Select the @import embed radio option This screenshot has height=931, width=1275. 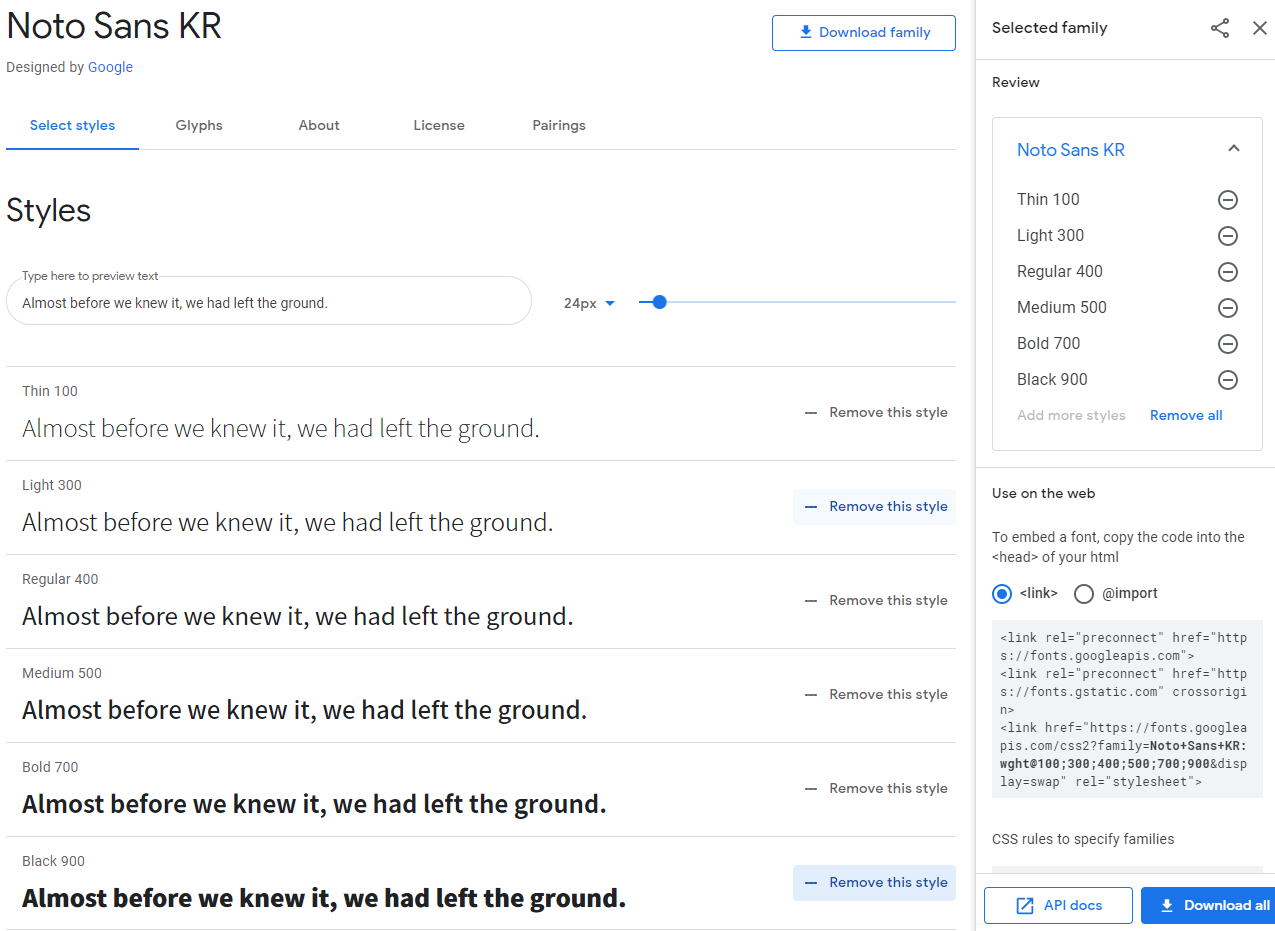tap(1084, 594)
